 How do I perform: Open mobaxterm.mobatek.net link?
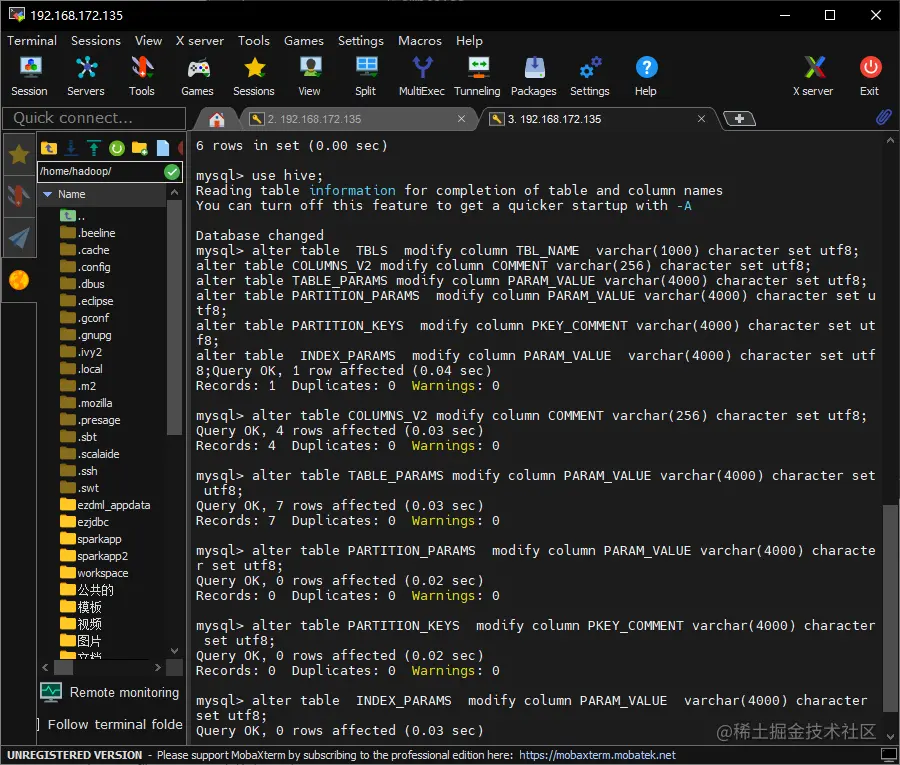pyautogui.click(x=597, y=755)
